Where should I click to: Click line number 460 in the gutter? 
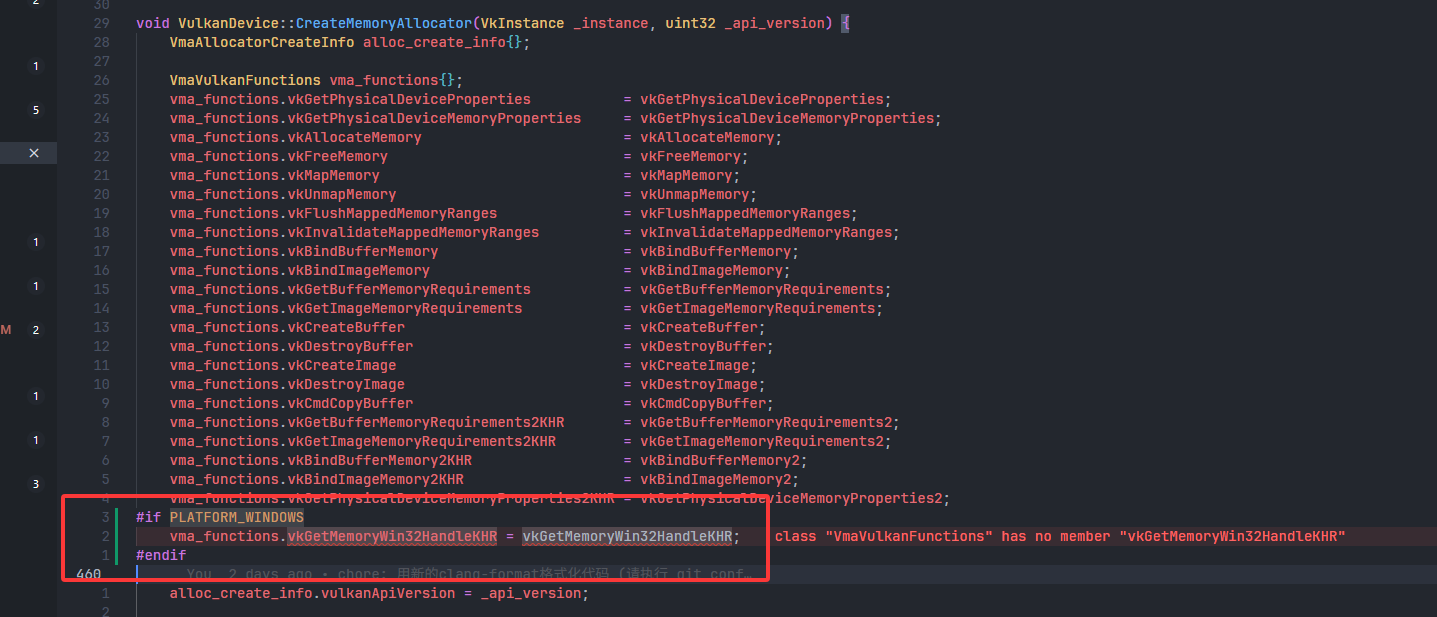point(88,574)
